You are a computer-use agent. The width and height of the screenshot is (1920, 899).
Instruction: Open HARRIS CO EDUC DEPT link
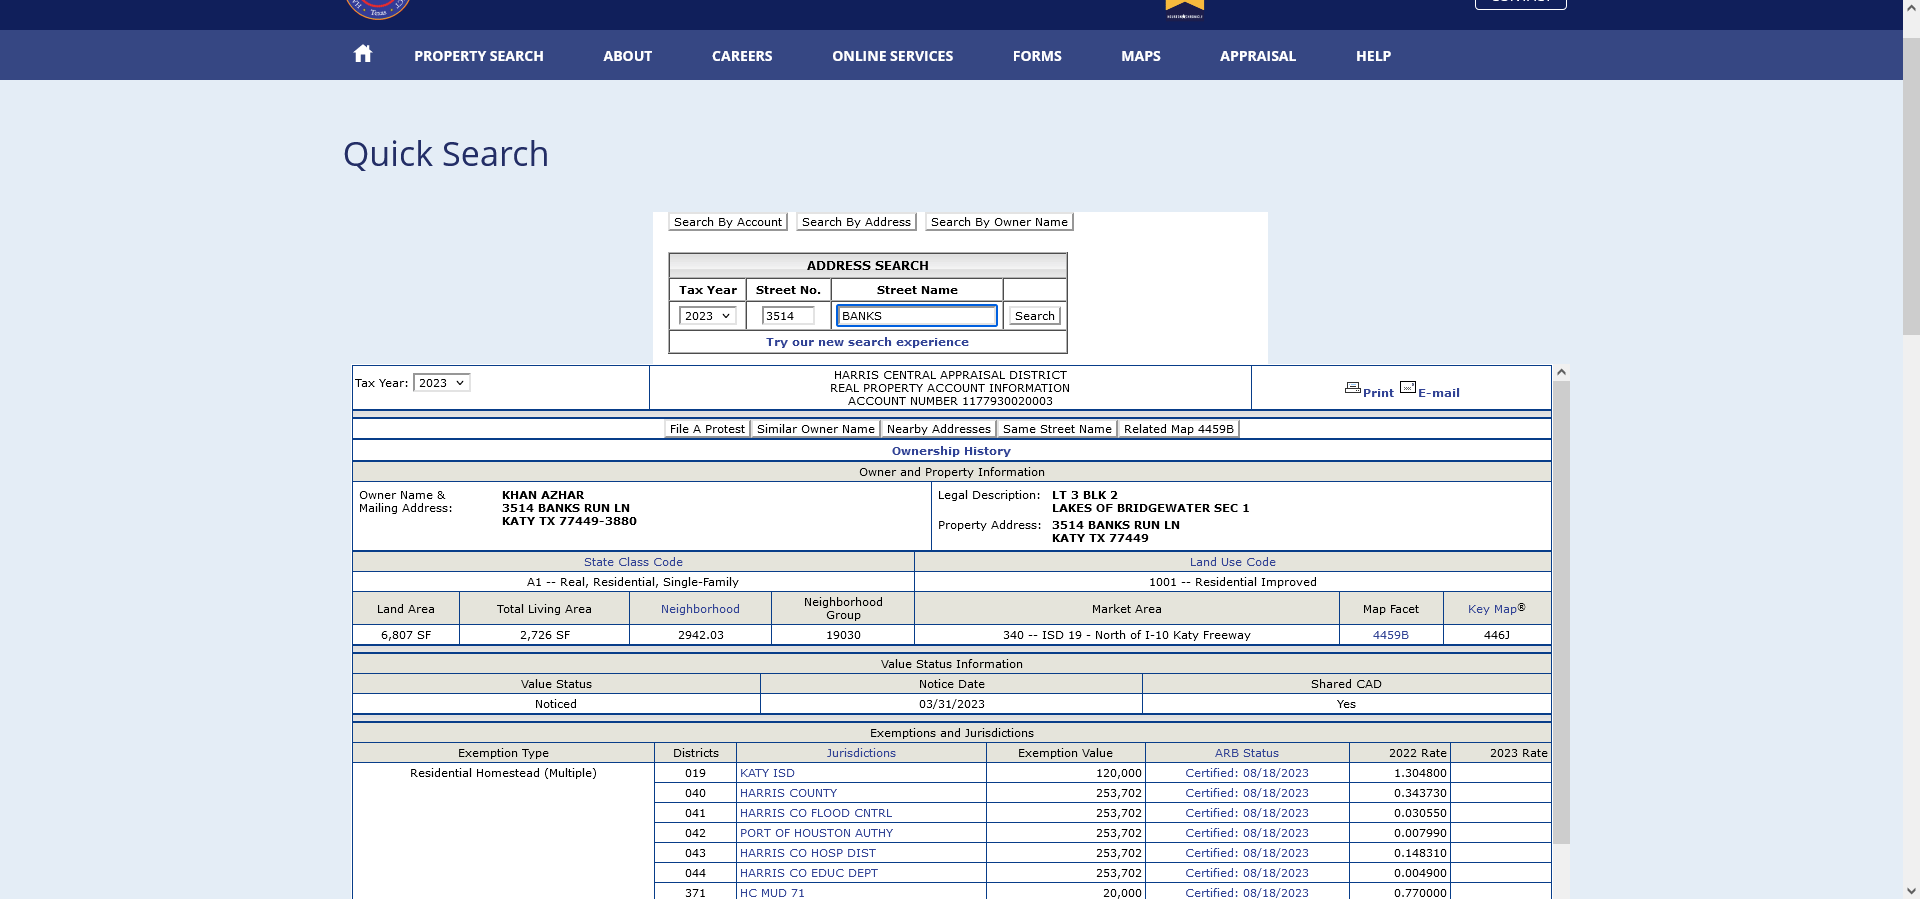pyautogui.click(x=809, y=873)
